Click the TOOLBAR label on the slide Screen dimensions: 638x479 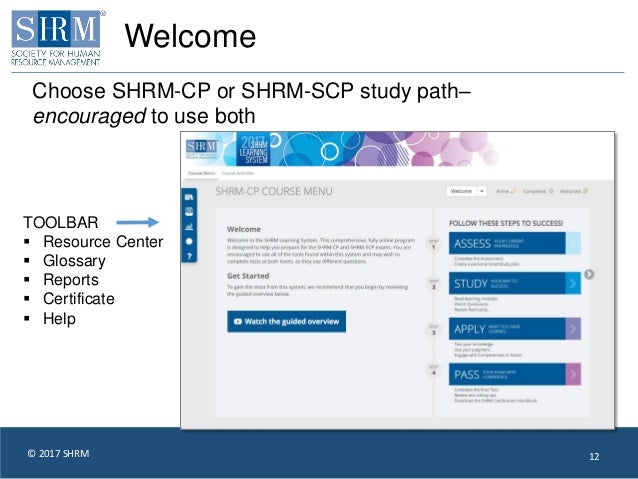coord(61,223)
